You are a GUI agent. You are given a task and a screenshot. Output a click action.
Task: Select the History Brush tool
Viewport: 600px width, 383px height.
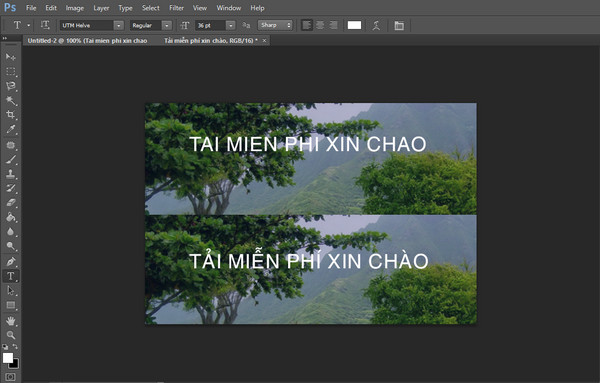10,188
